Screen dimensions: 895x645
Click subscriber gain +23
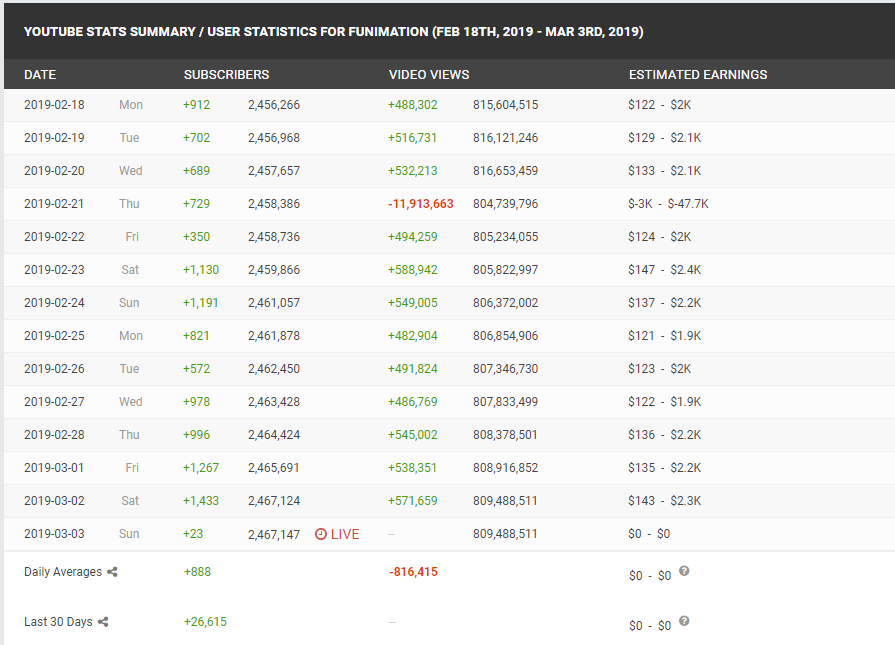193,534
